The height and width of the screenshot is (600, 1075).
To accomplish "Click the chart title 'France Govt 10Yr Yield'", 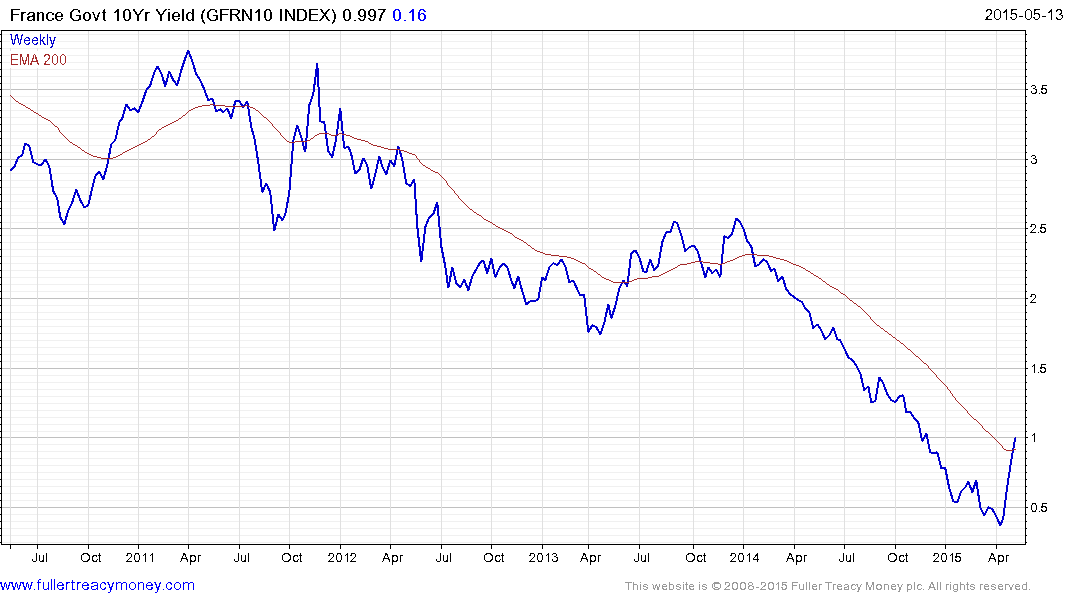I will coord(103,15).
